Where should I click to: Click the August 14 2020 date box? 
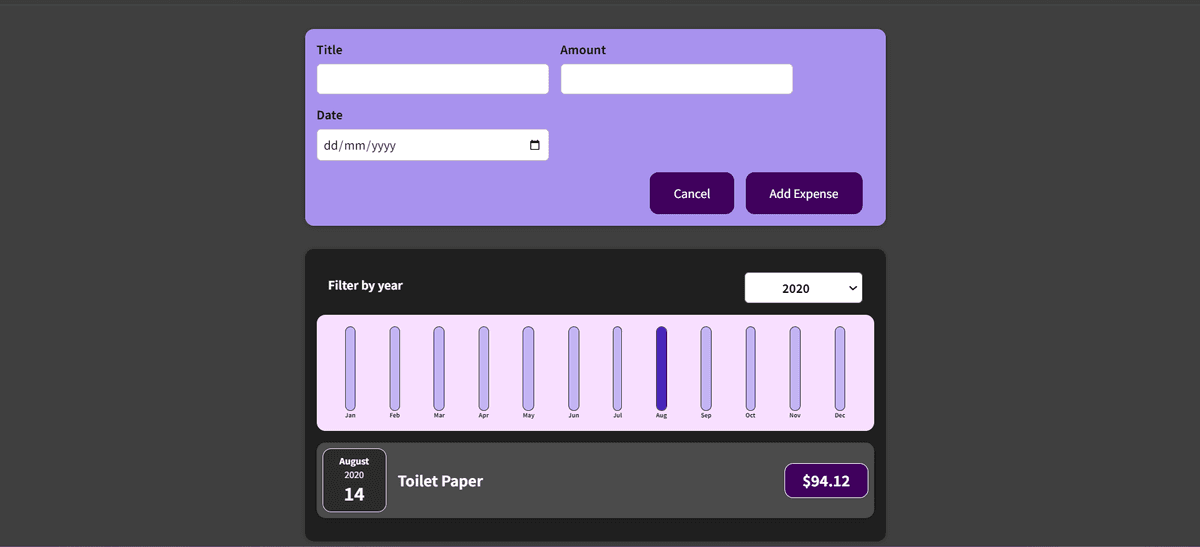pos(354,480)
